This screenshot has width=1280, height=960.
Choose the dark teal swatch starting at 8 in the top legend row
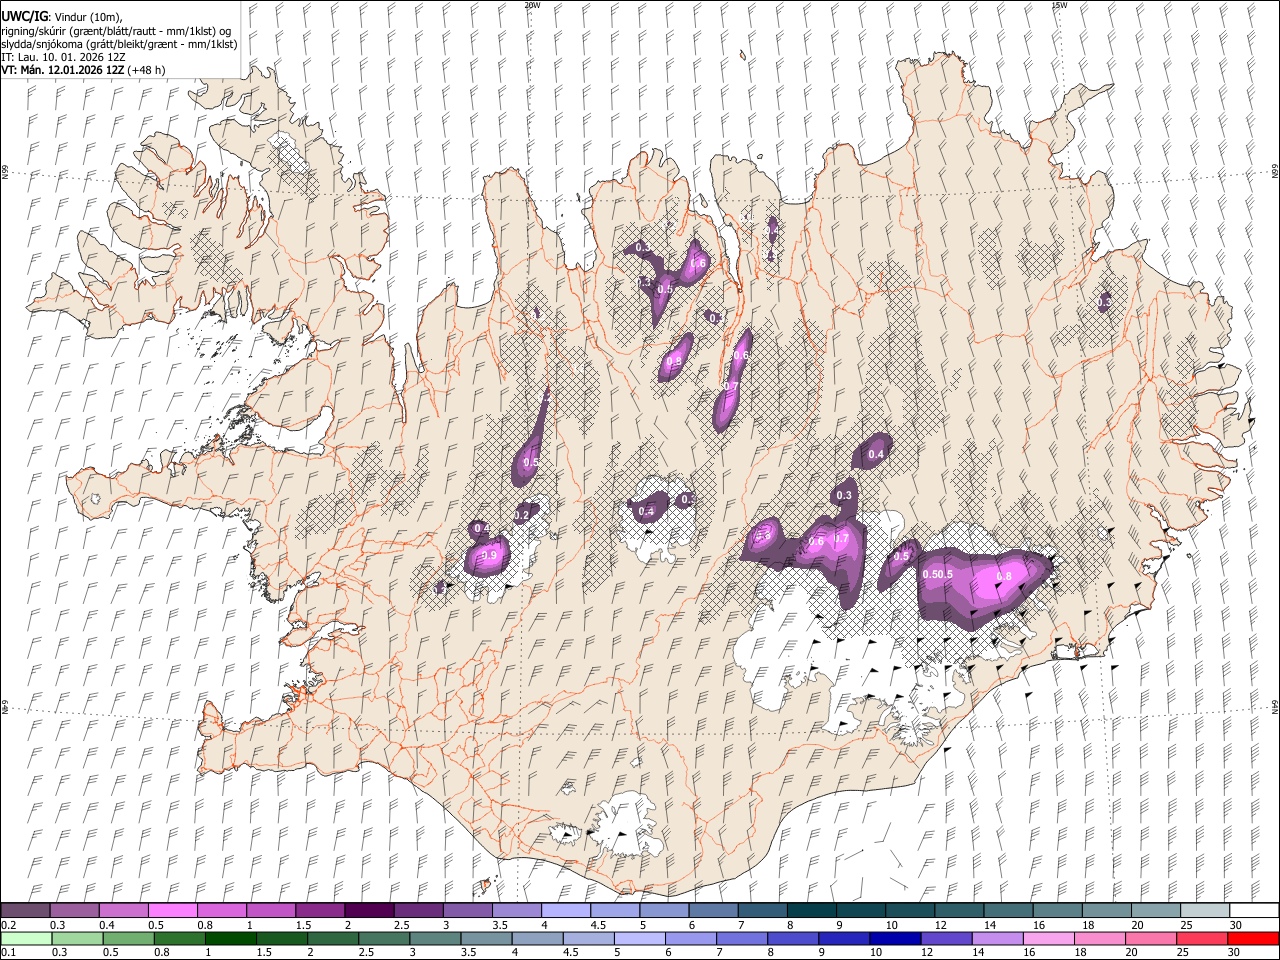coord(811,910)
